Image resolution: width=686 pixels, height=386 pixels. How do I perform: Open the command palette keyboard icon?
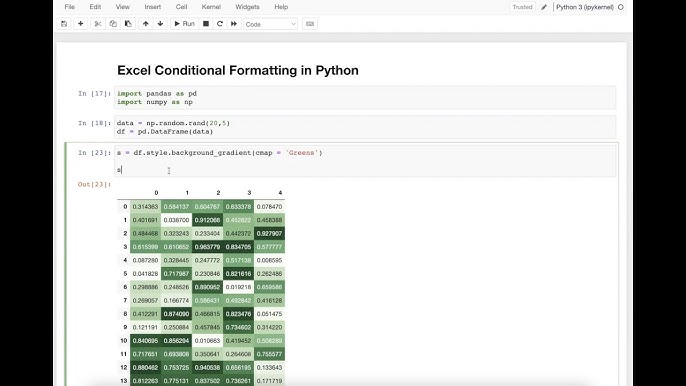pyautogui.click(x=310, y=24)
